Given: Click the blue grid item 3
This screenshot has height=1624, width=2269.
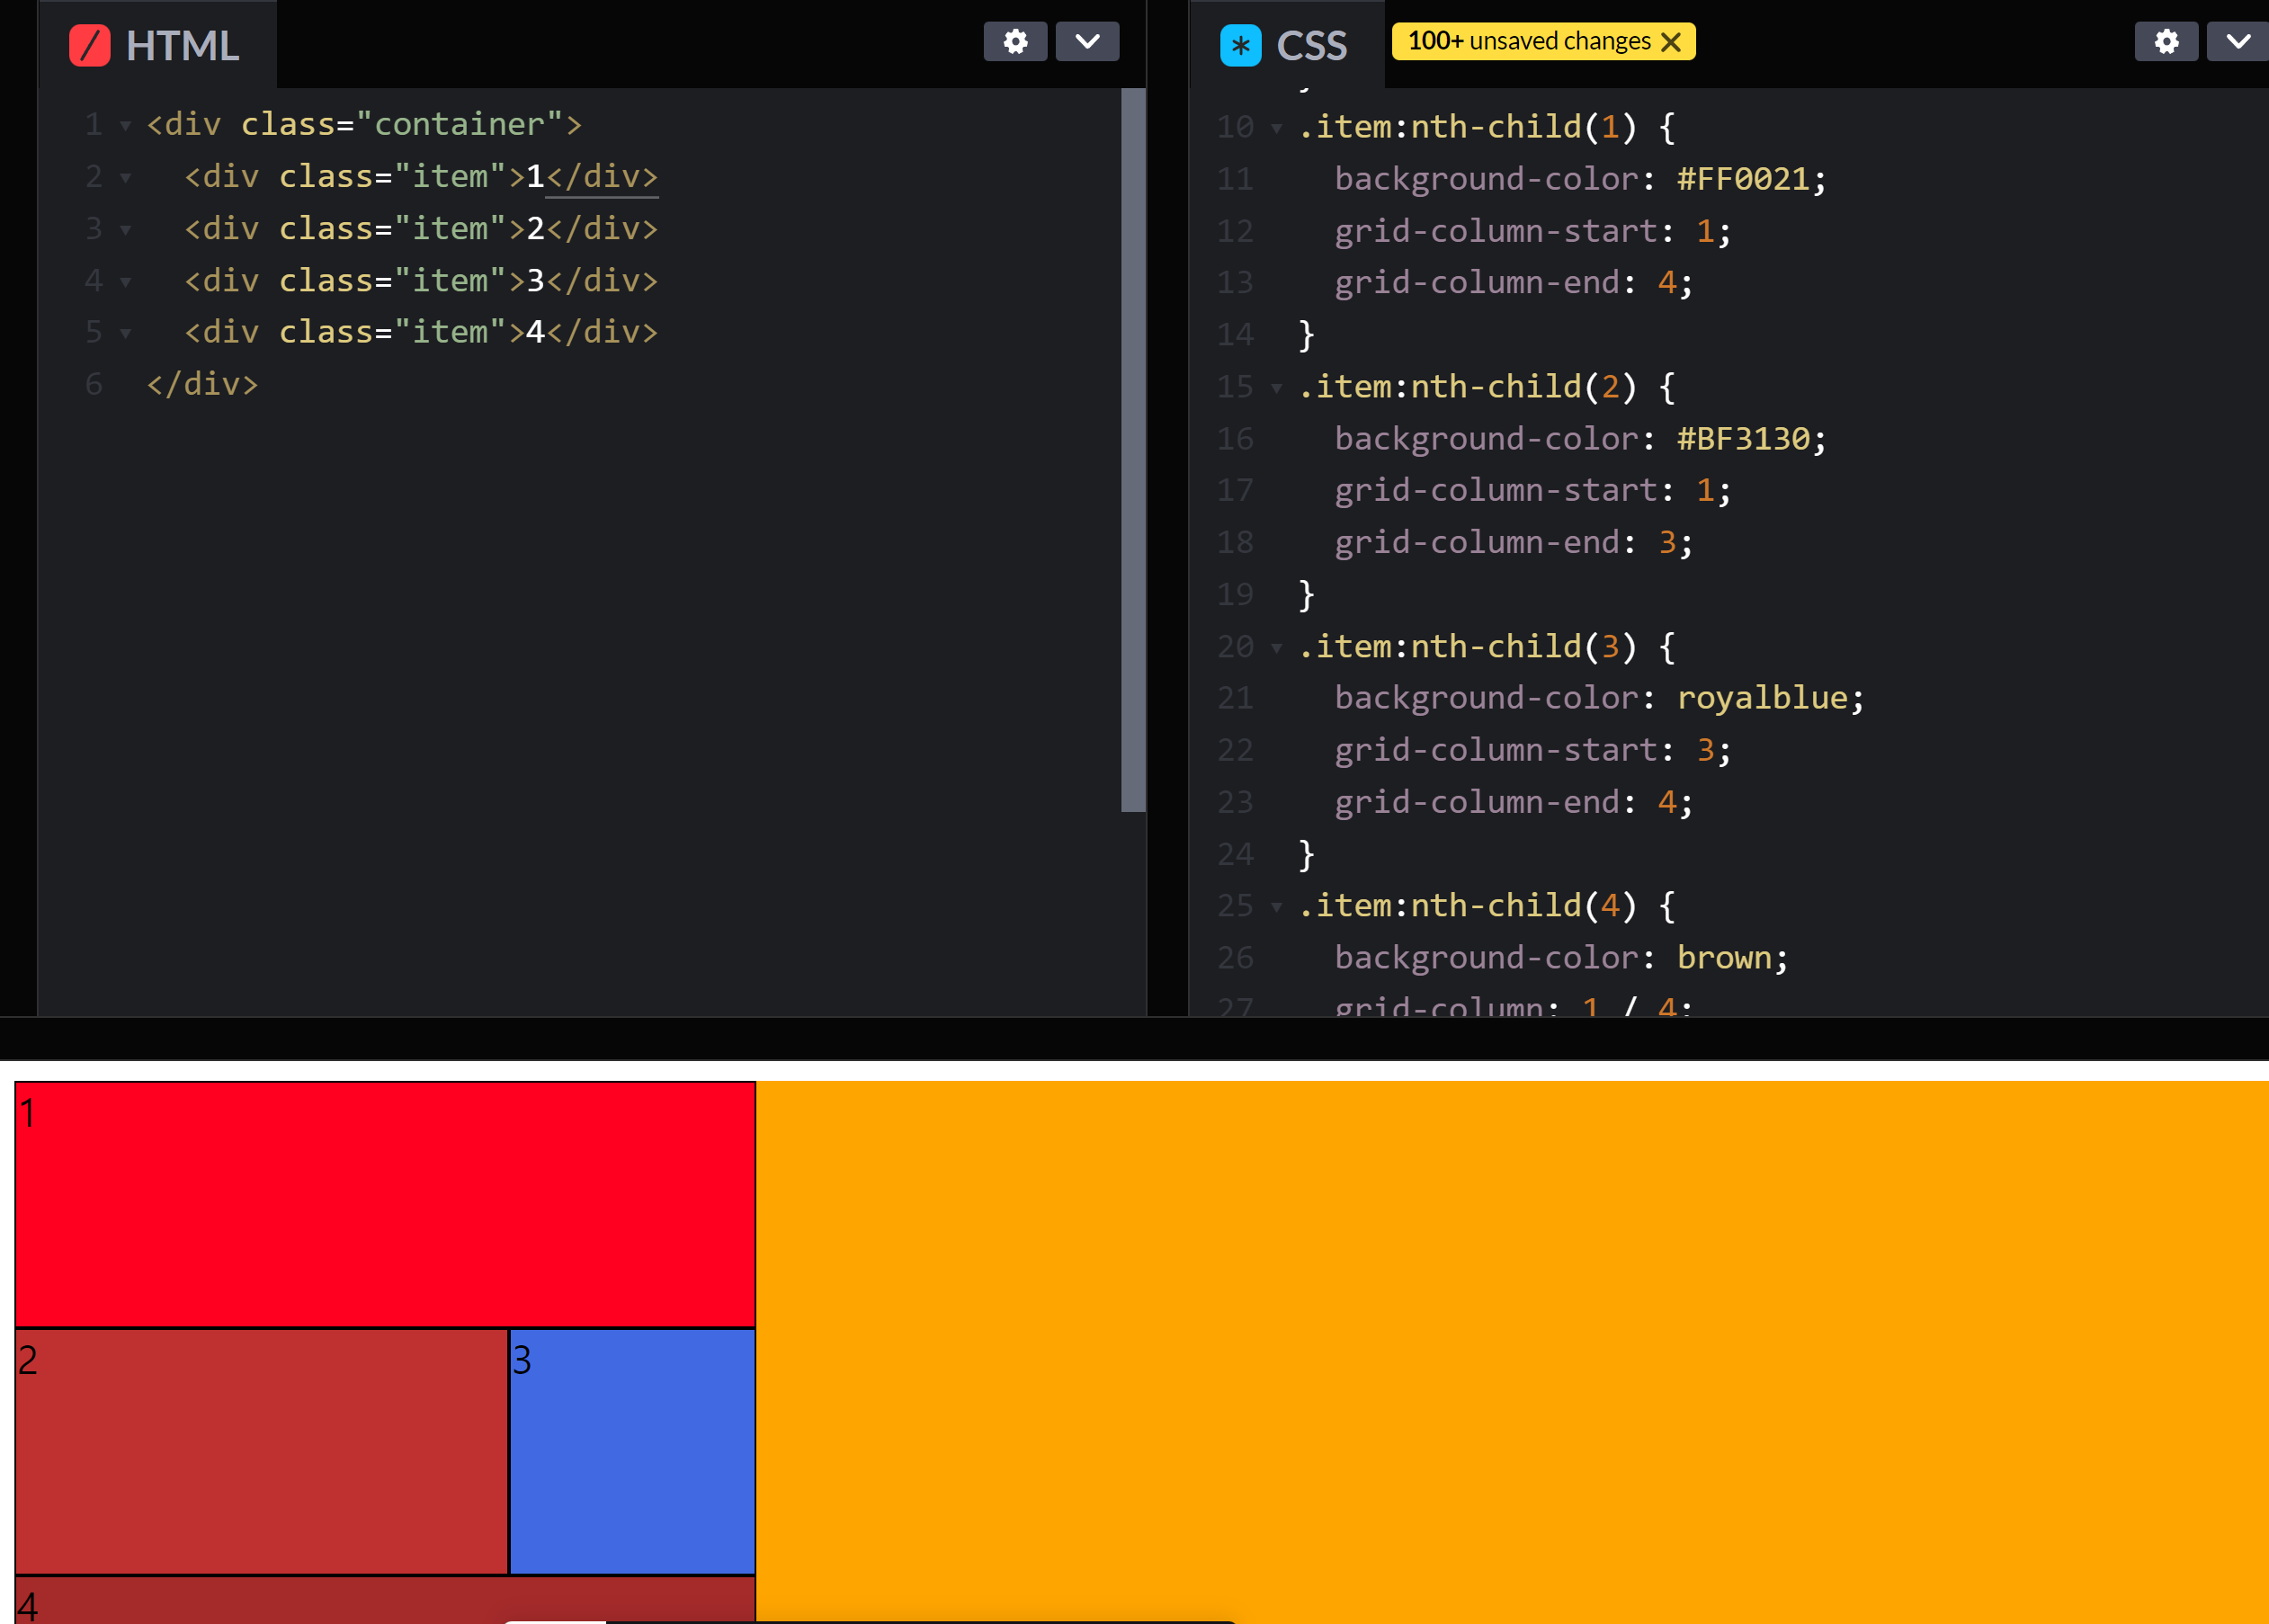Looking at the screenshot, I should coord(632,1452).
